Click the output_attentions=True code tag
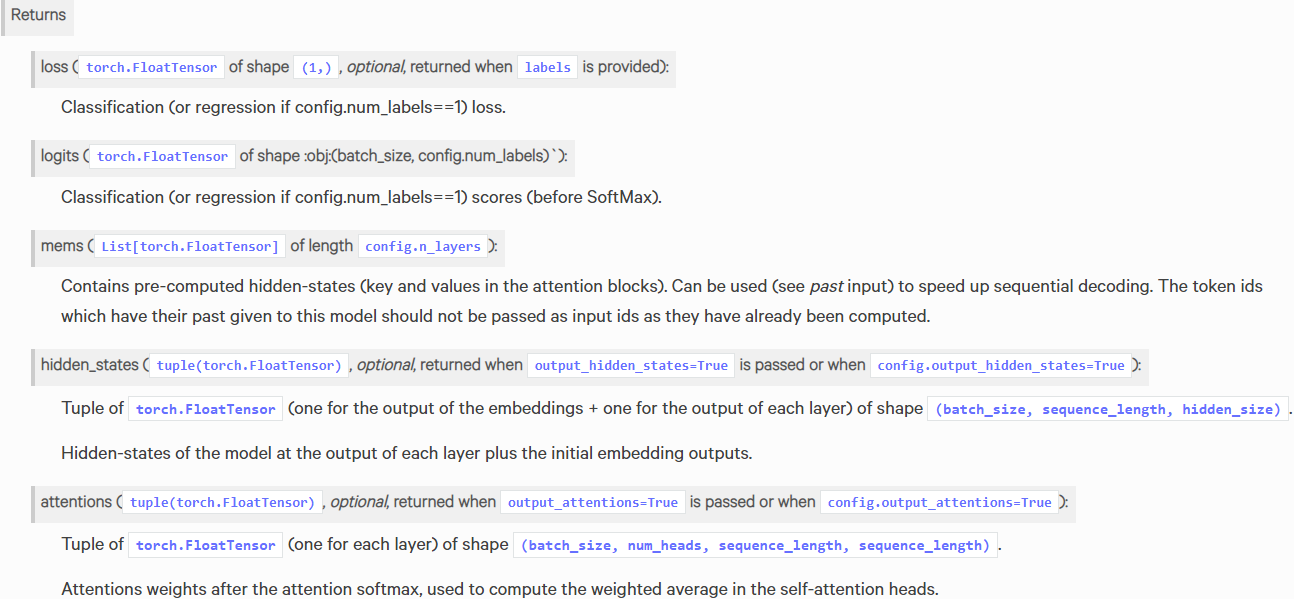Viewport: 1294px width, 599px height. [x=593, y=502]
